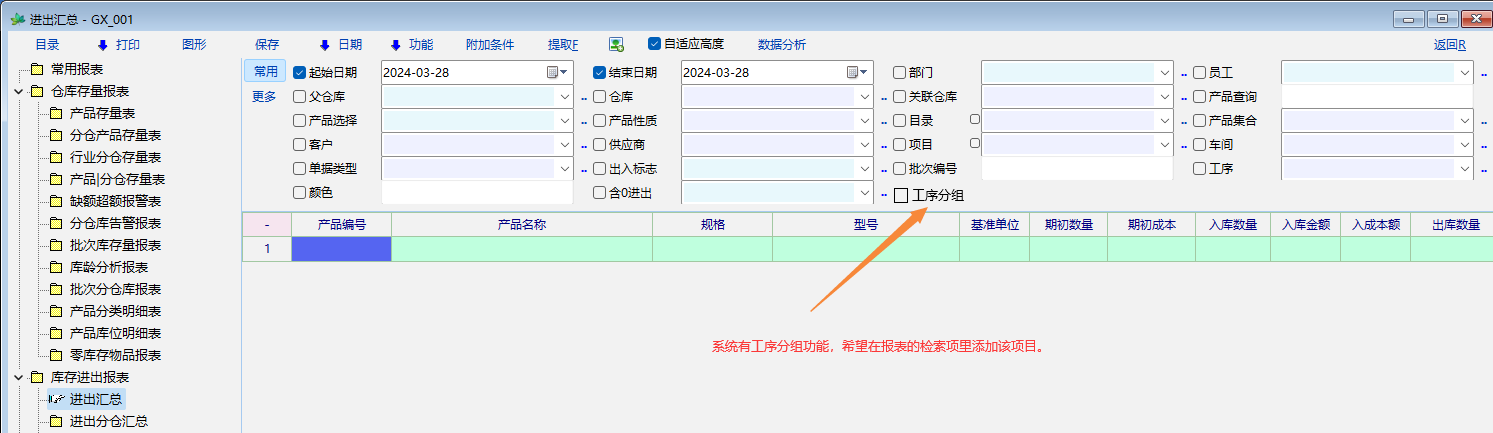
Task: Open the 父仓库 dropdown list
Action: point(564,96)
